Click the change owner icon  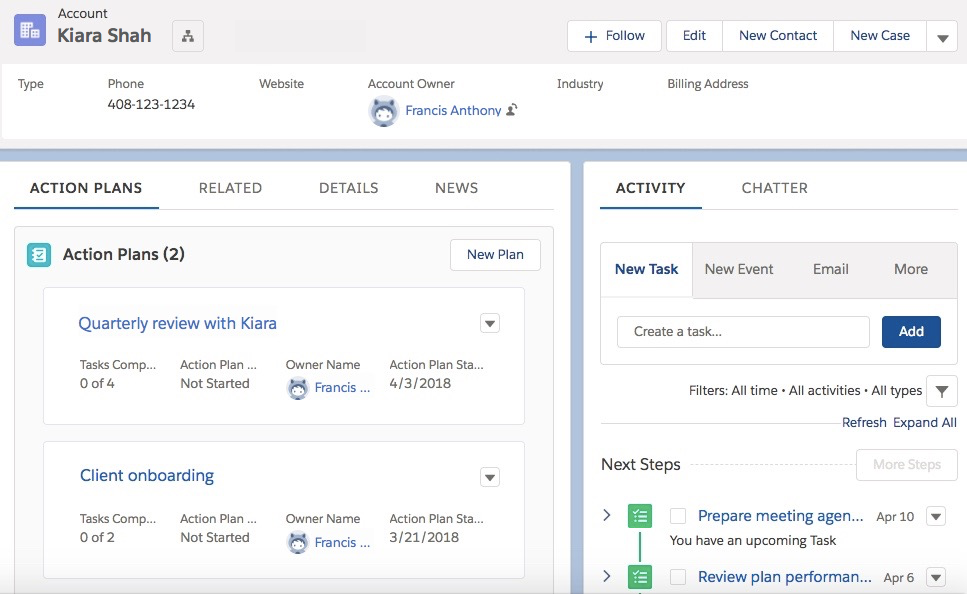(512, 110)
